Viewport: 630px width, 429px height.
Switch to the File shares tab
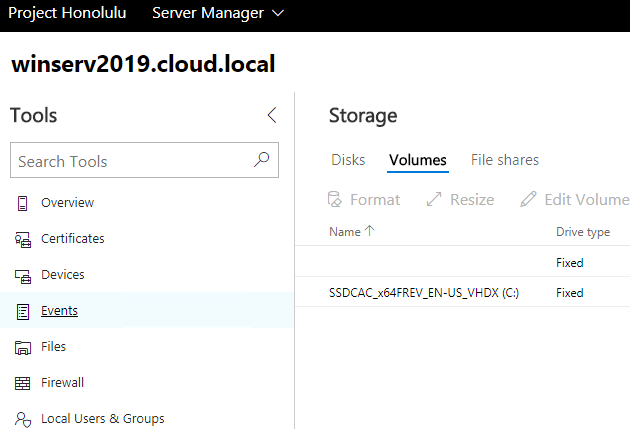pyautogui.click(x=505, y=160)
